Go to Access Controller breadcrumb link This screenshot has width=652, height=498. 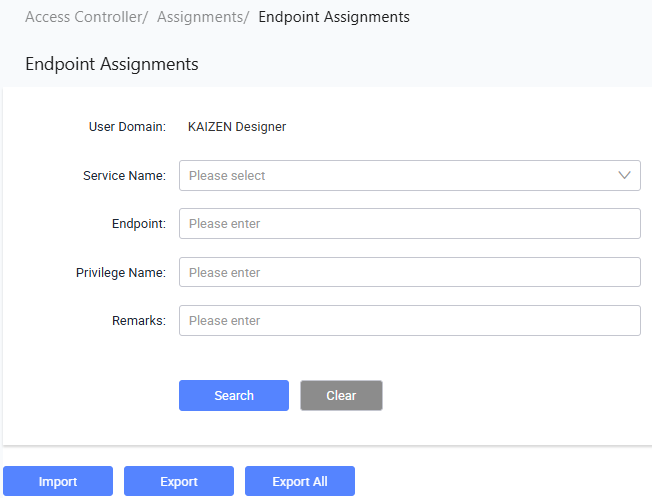tap(84, 17)
